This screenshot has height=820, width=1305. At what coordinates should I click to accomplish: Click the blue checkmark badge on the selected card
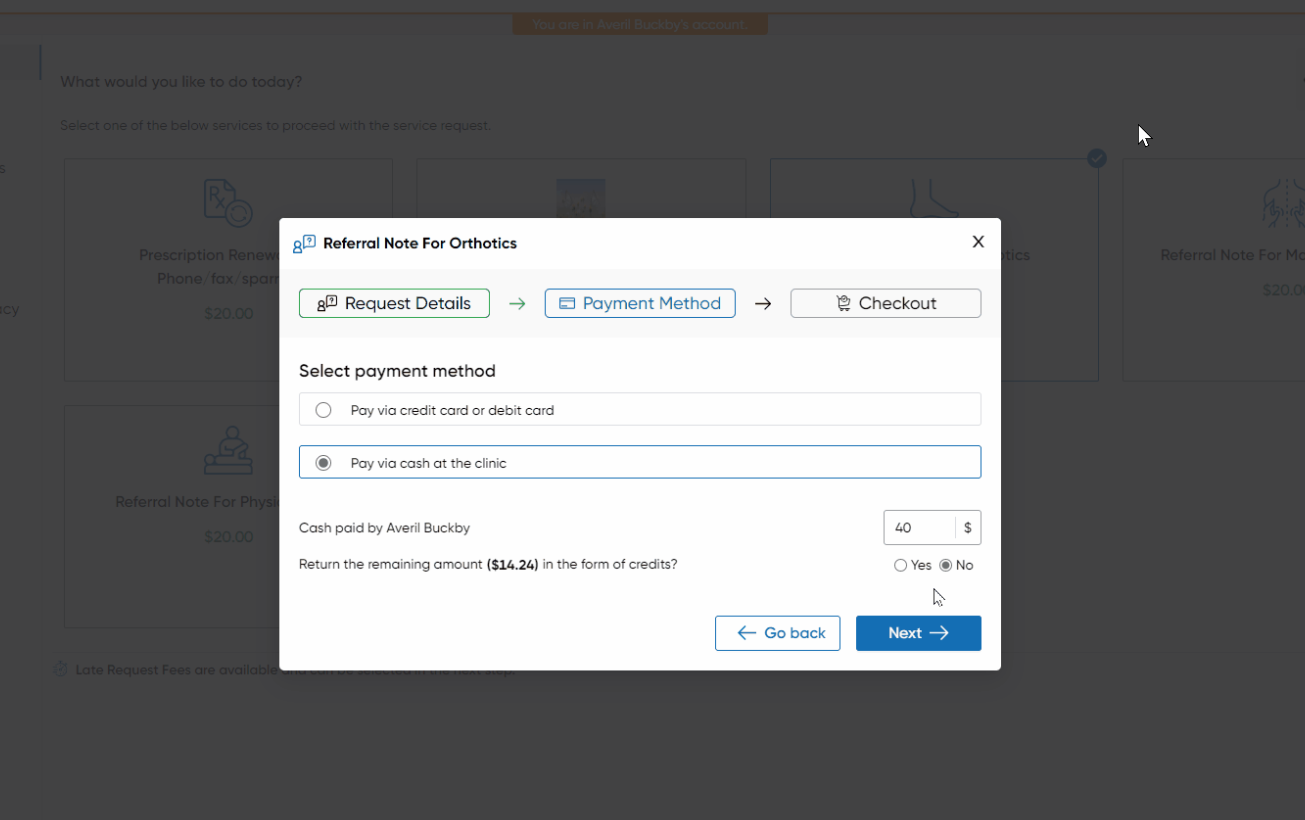1096,157
